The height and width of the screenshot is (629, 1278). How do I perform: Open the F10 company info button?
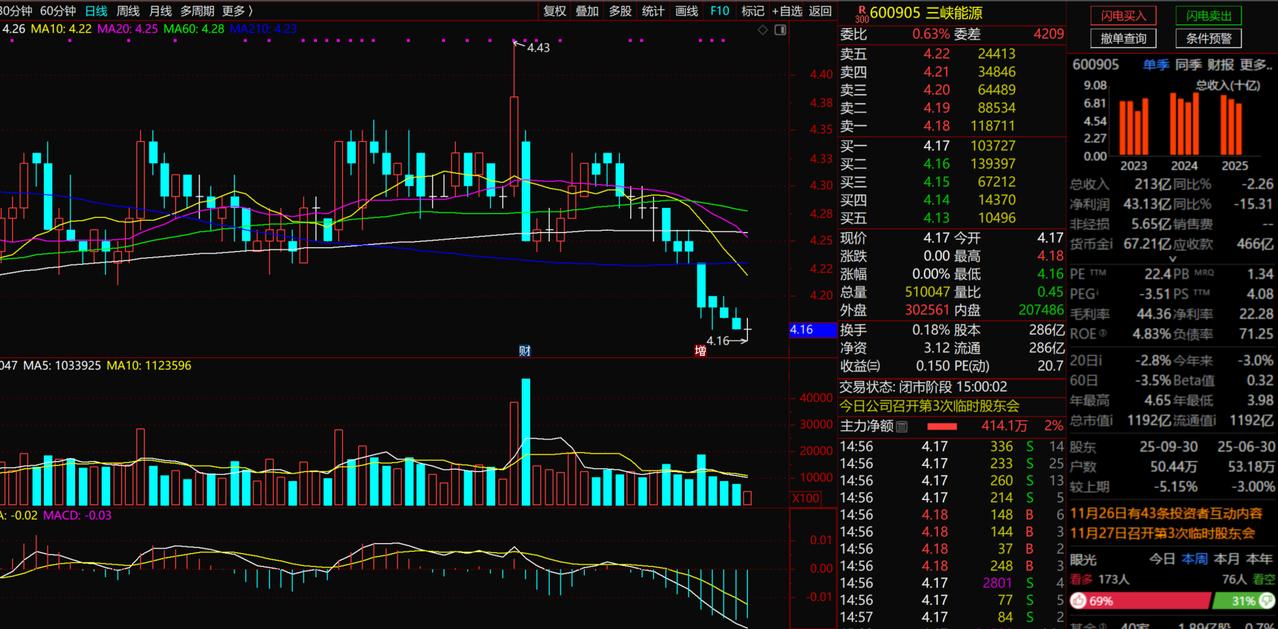(x=719, y=11)
